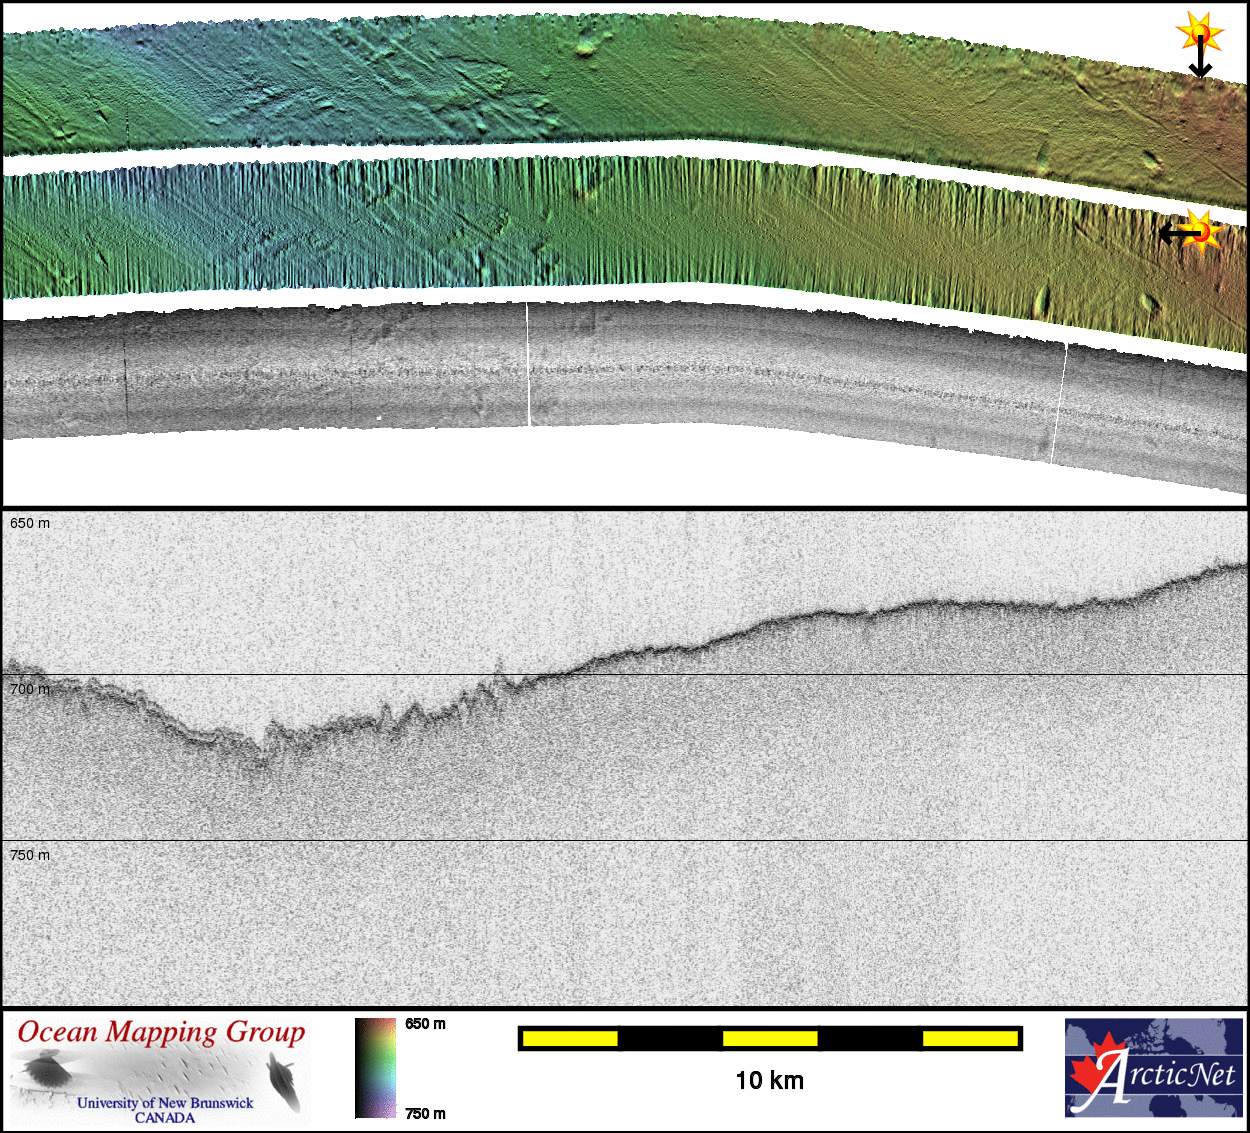This screenshot has height=1133, width=1250.
Task: Click the 650 m depth label on profile
Action: click(30, 524)
